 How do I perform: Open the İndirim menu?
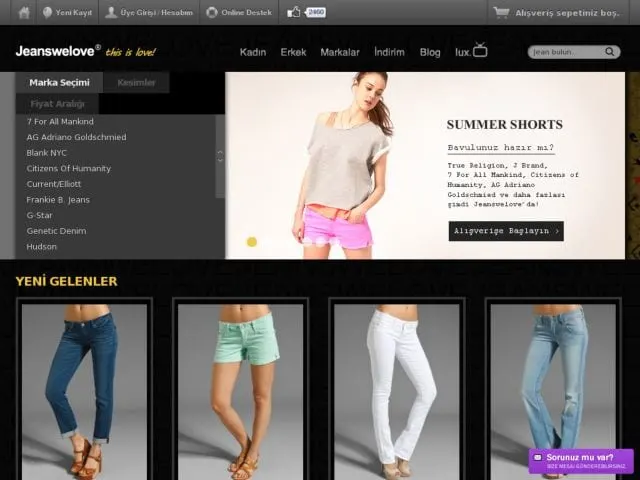tap(389, 52)
